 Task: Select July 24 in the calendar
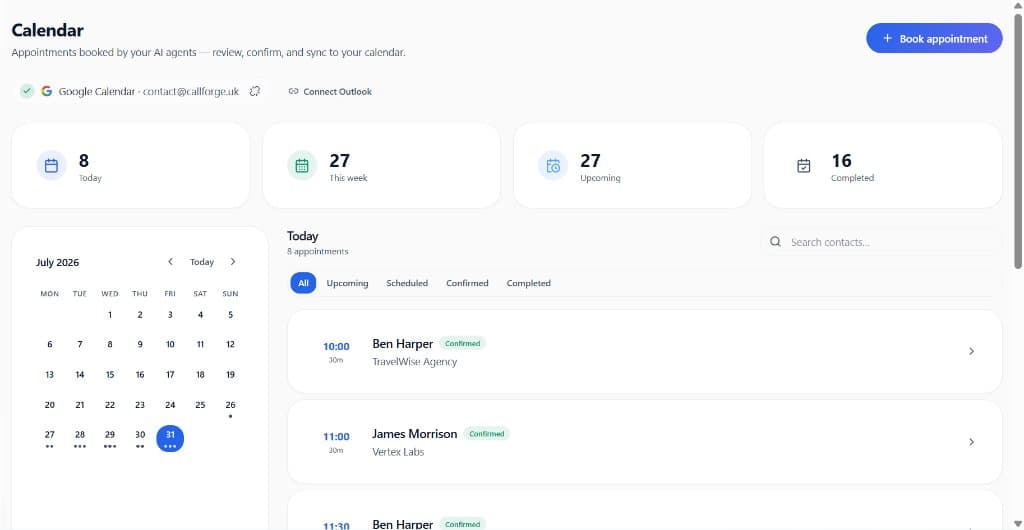170,405
